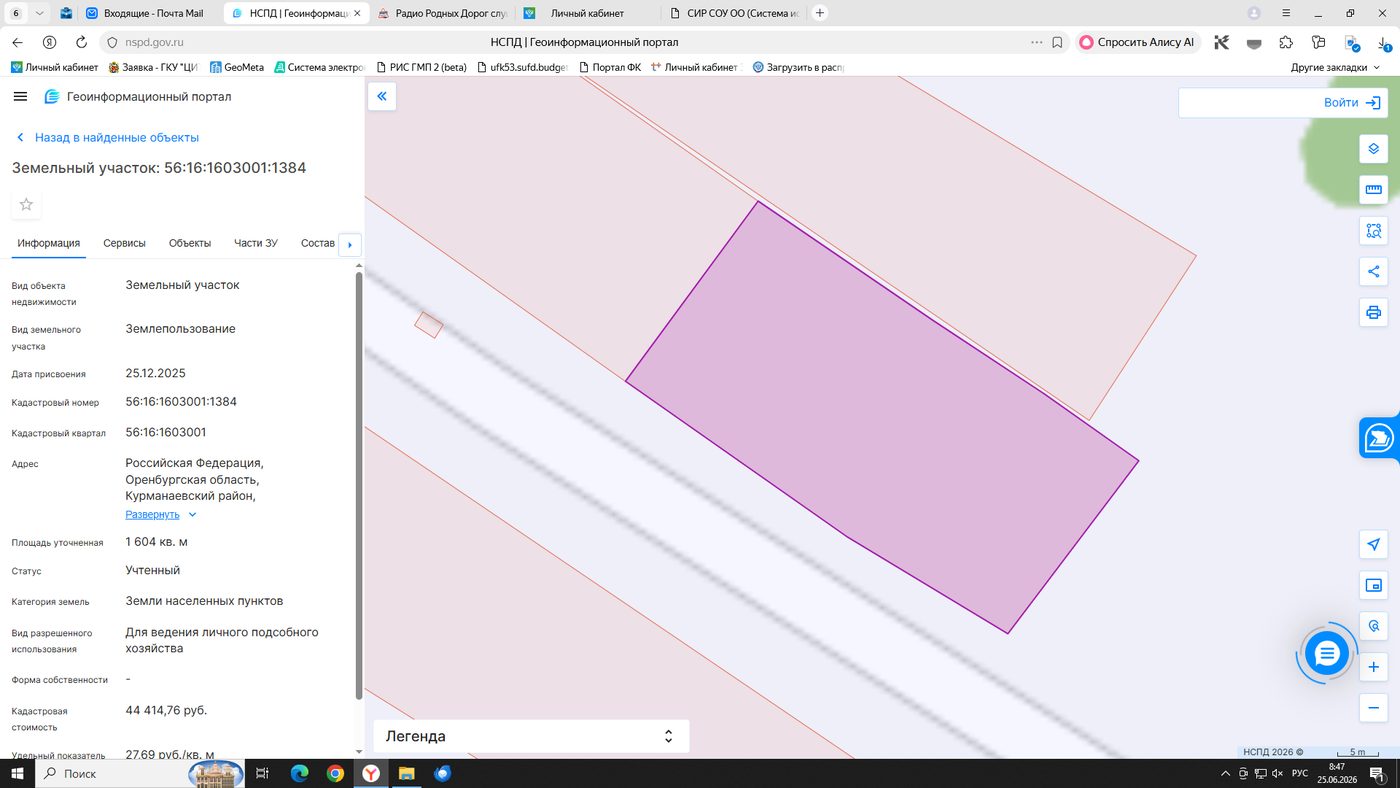Open the GeoMeta bookmark
The width and height of the screenshot is (1400, 788).
point(237,67)
